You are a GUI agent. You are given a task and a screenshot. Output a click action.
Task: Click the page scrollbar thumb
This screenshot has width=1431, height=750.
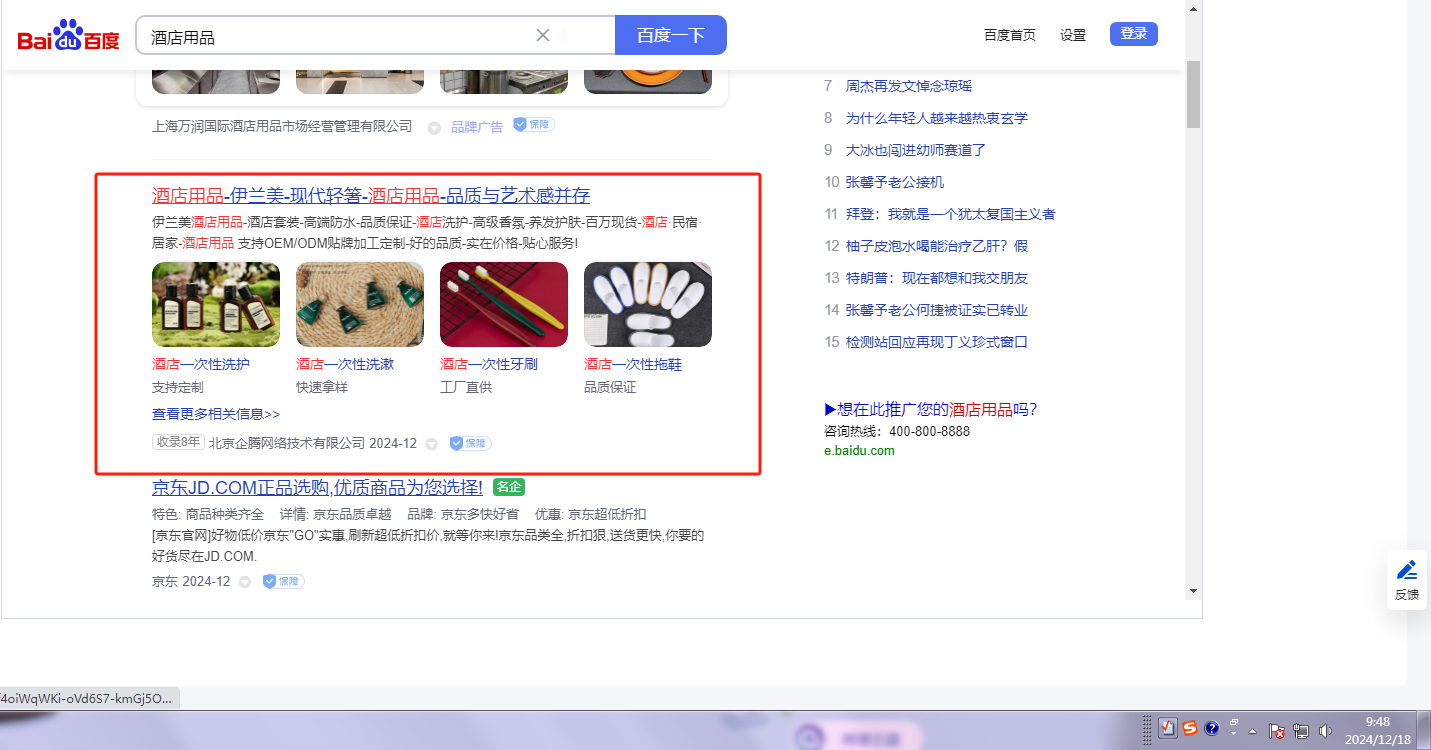click(1193, 94)
